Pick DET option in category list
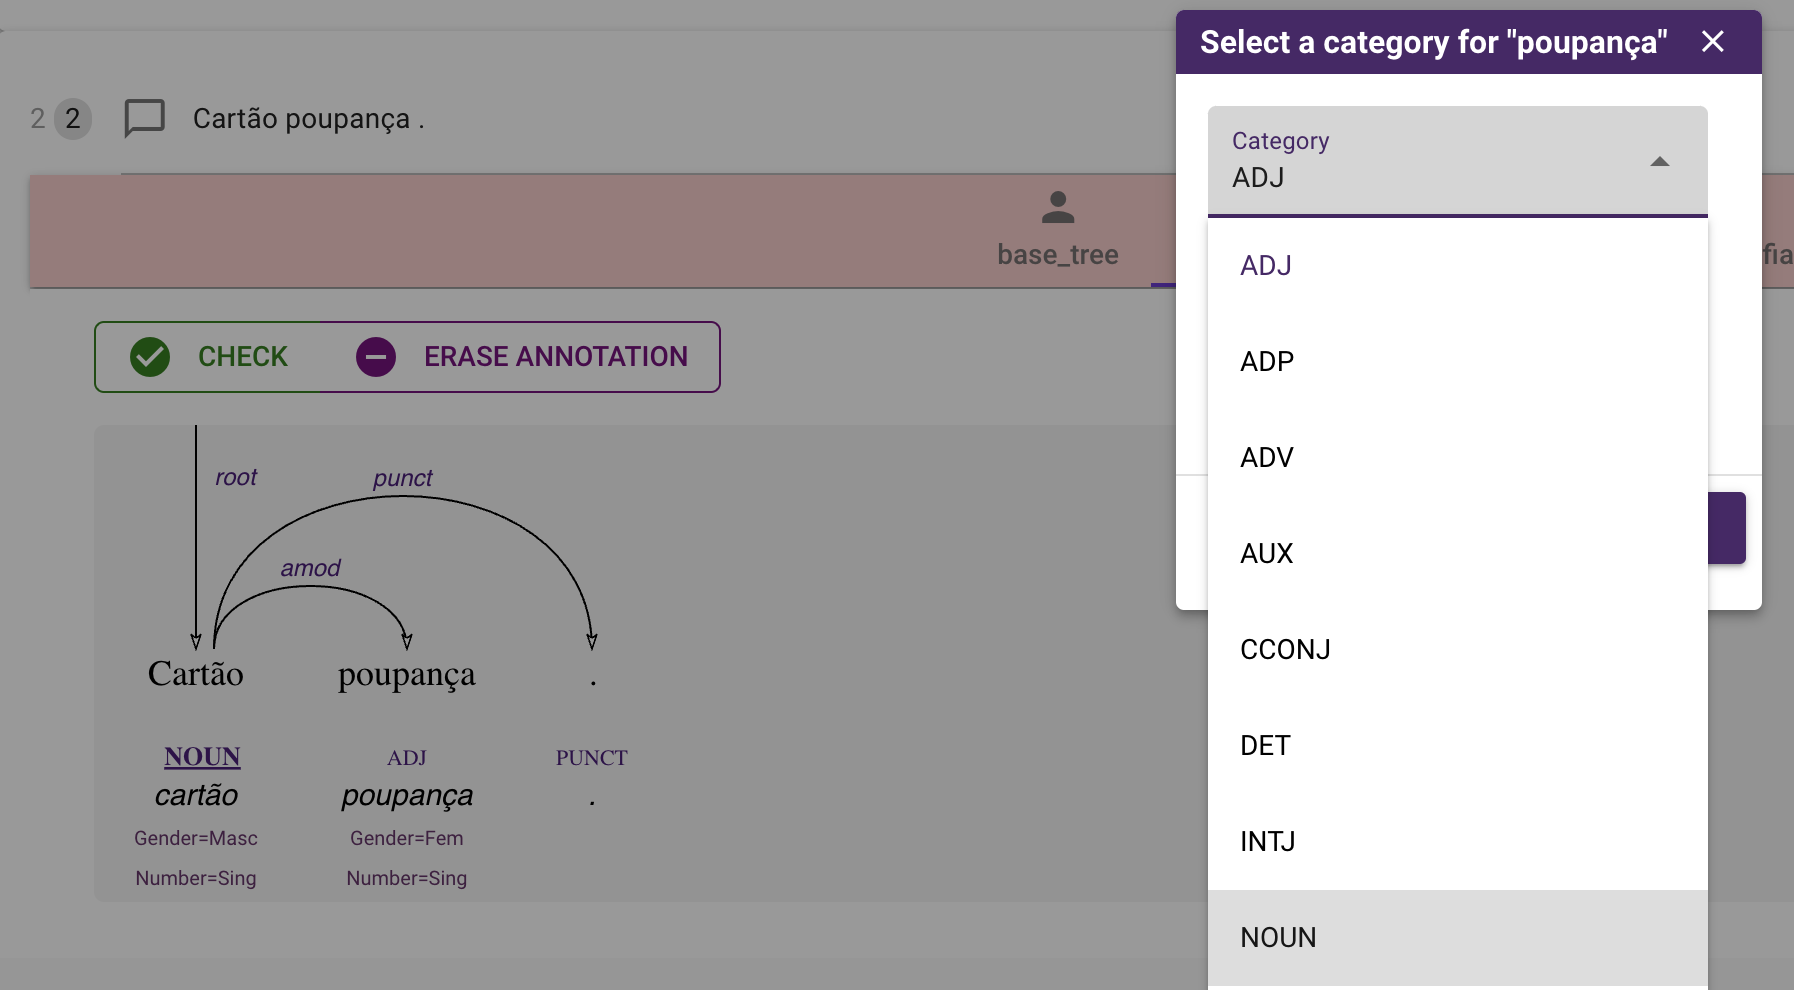The width and height of the screenshot is (1794, 990). tap(1265, 746)
